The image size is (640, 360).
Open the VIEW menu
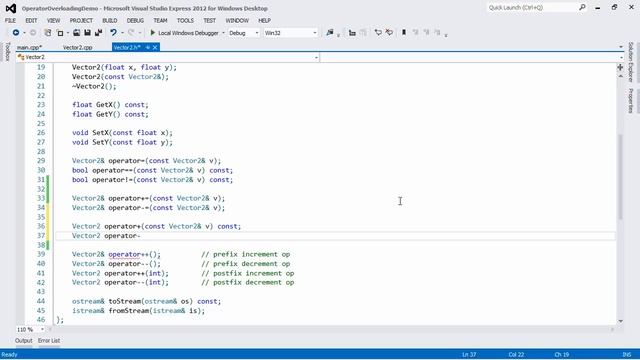pos(53,20)
